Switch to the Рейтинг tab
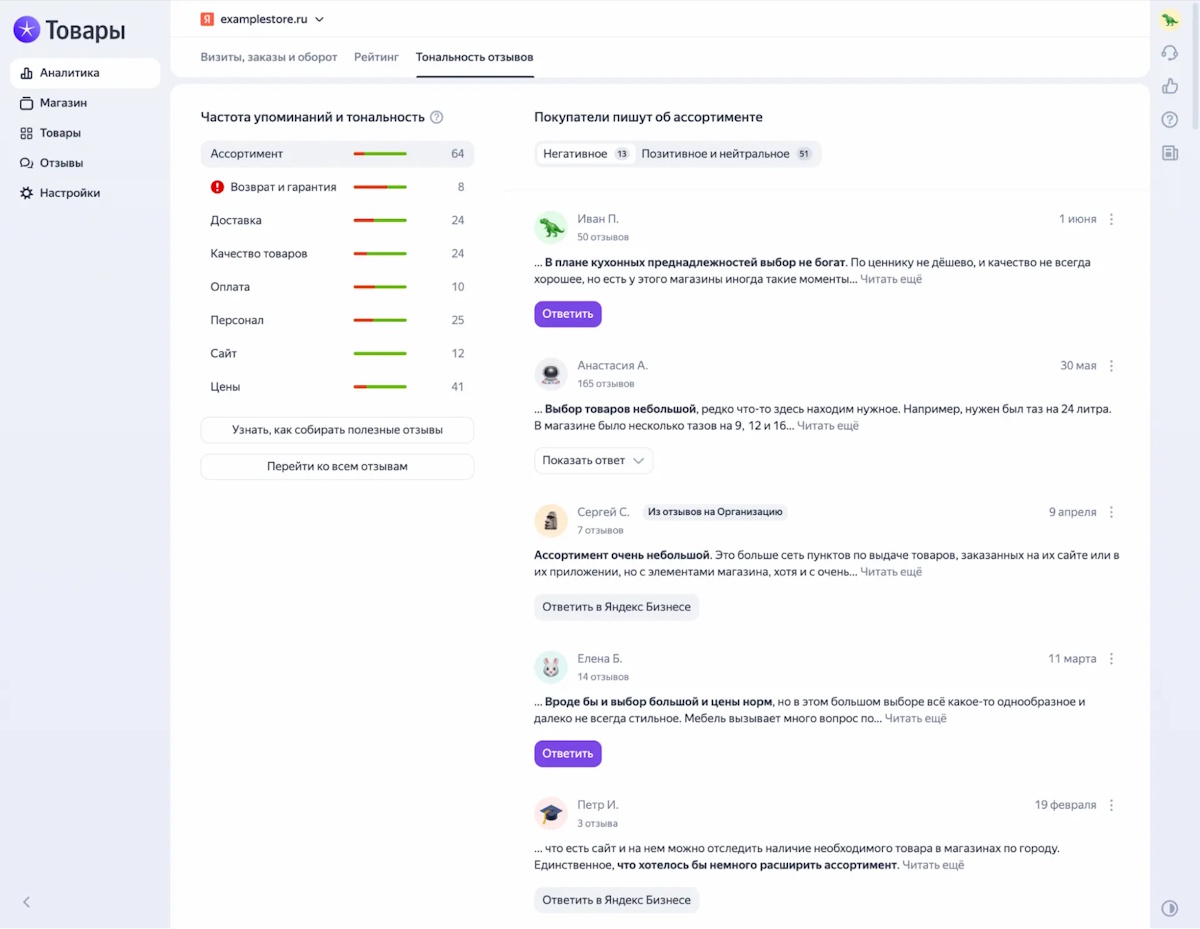This screenshot has width=1200, height=929. pyautogui.click(x=376, y=57)
